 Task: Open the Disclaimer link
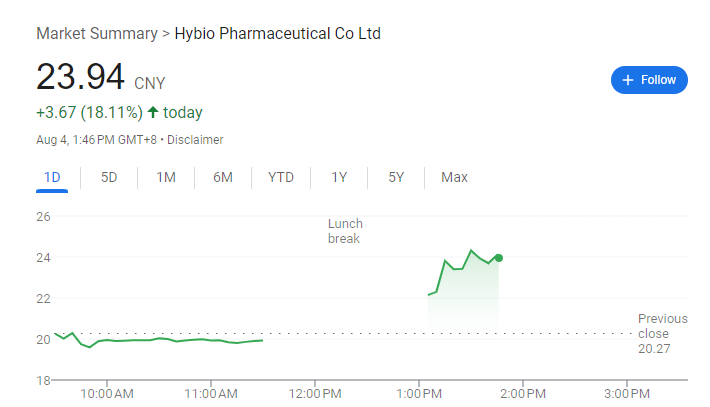(195, 140)
